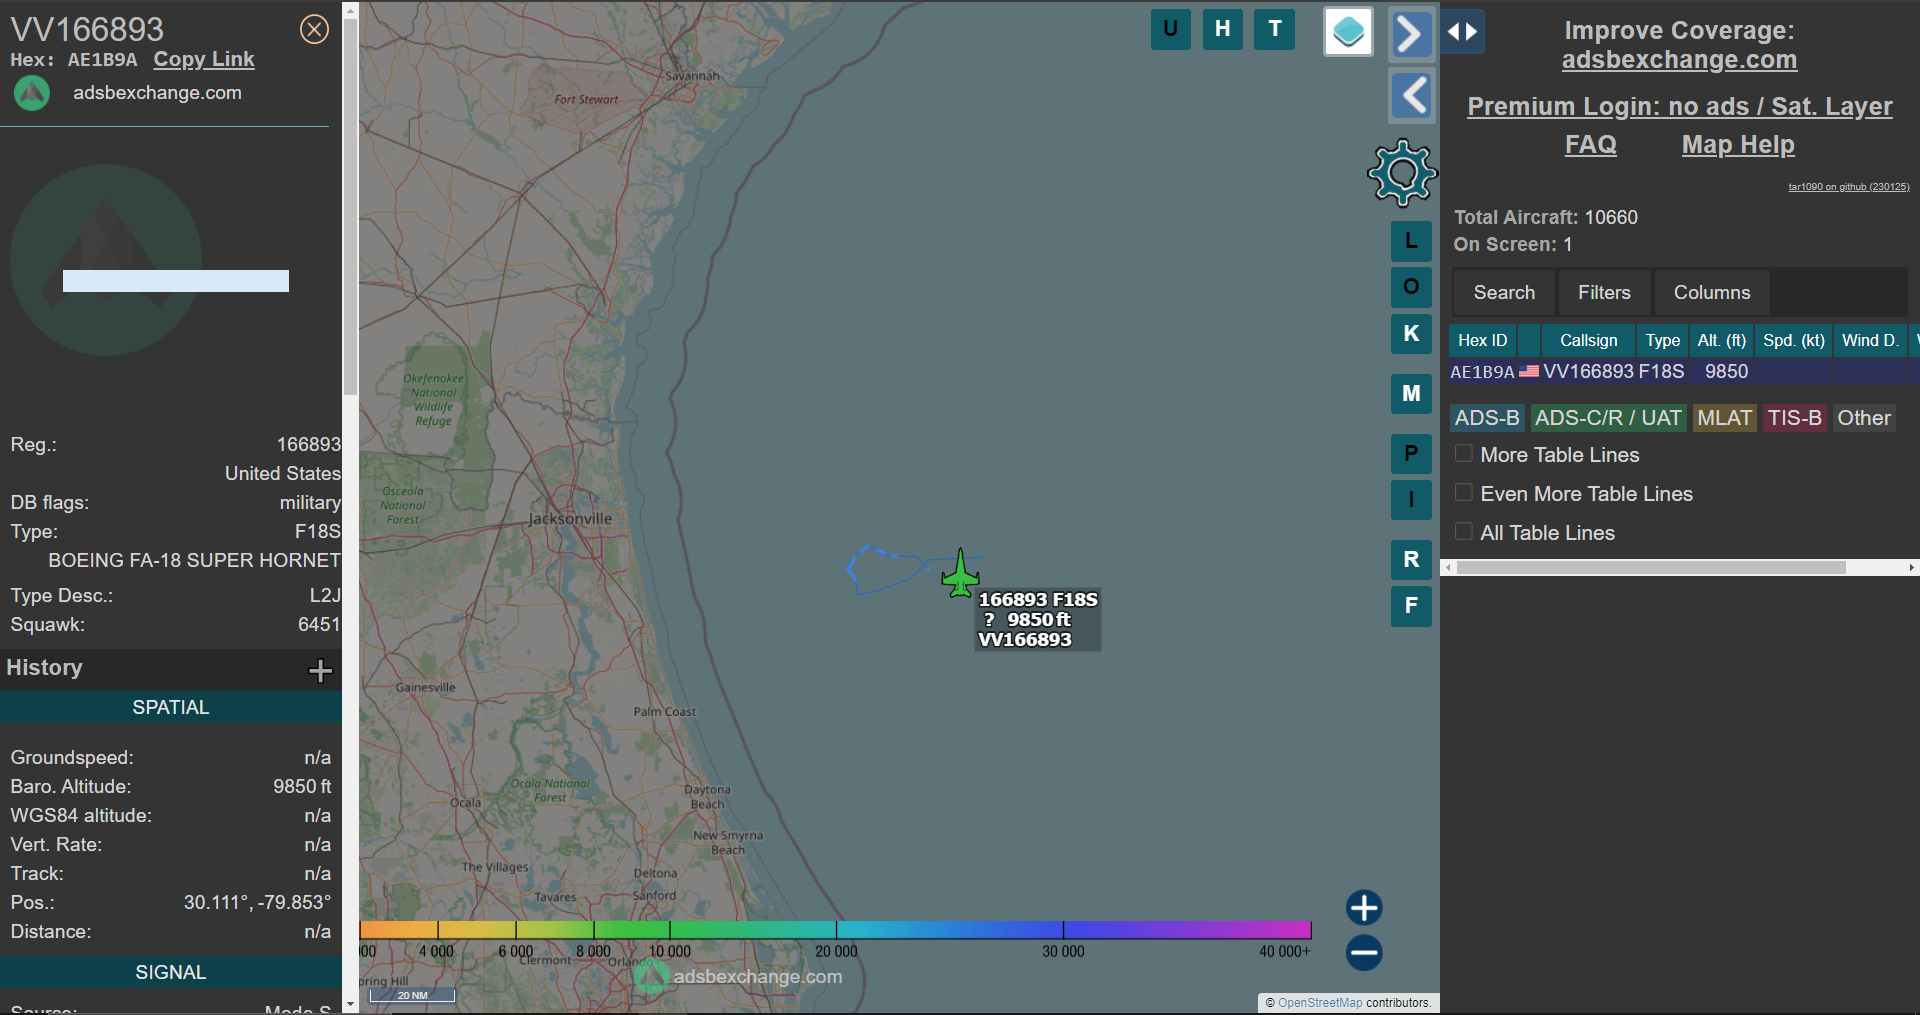This screenshot has height=1015, width=1920.
Task: Sort table by Spd. (kt) column
Action: pos(1794,340)
